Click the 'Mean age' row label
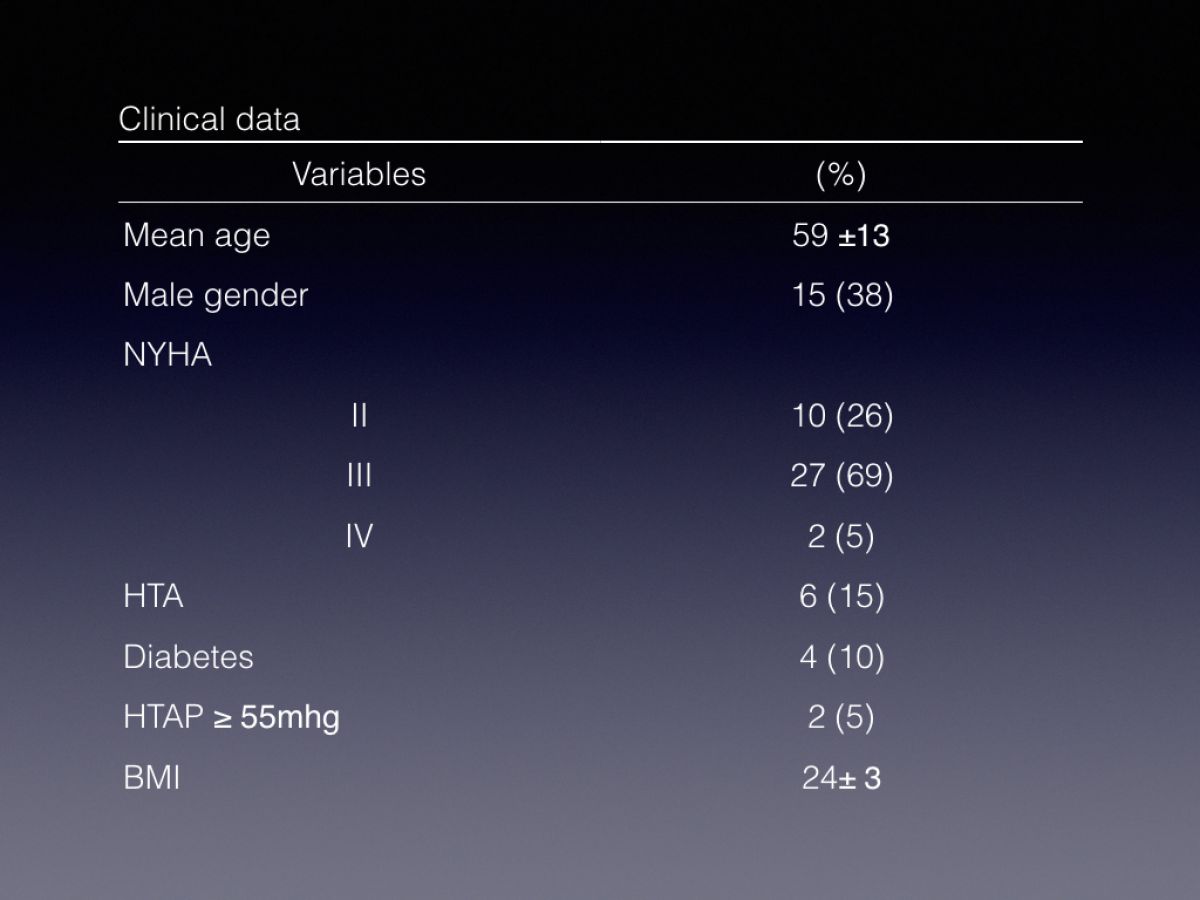The height and width of the screenshot is (900, 1200). (x=197, y=236)
